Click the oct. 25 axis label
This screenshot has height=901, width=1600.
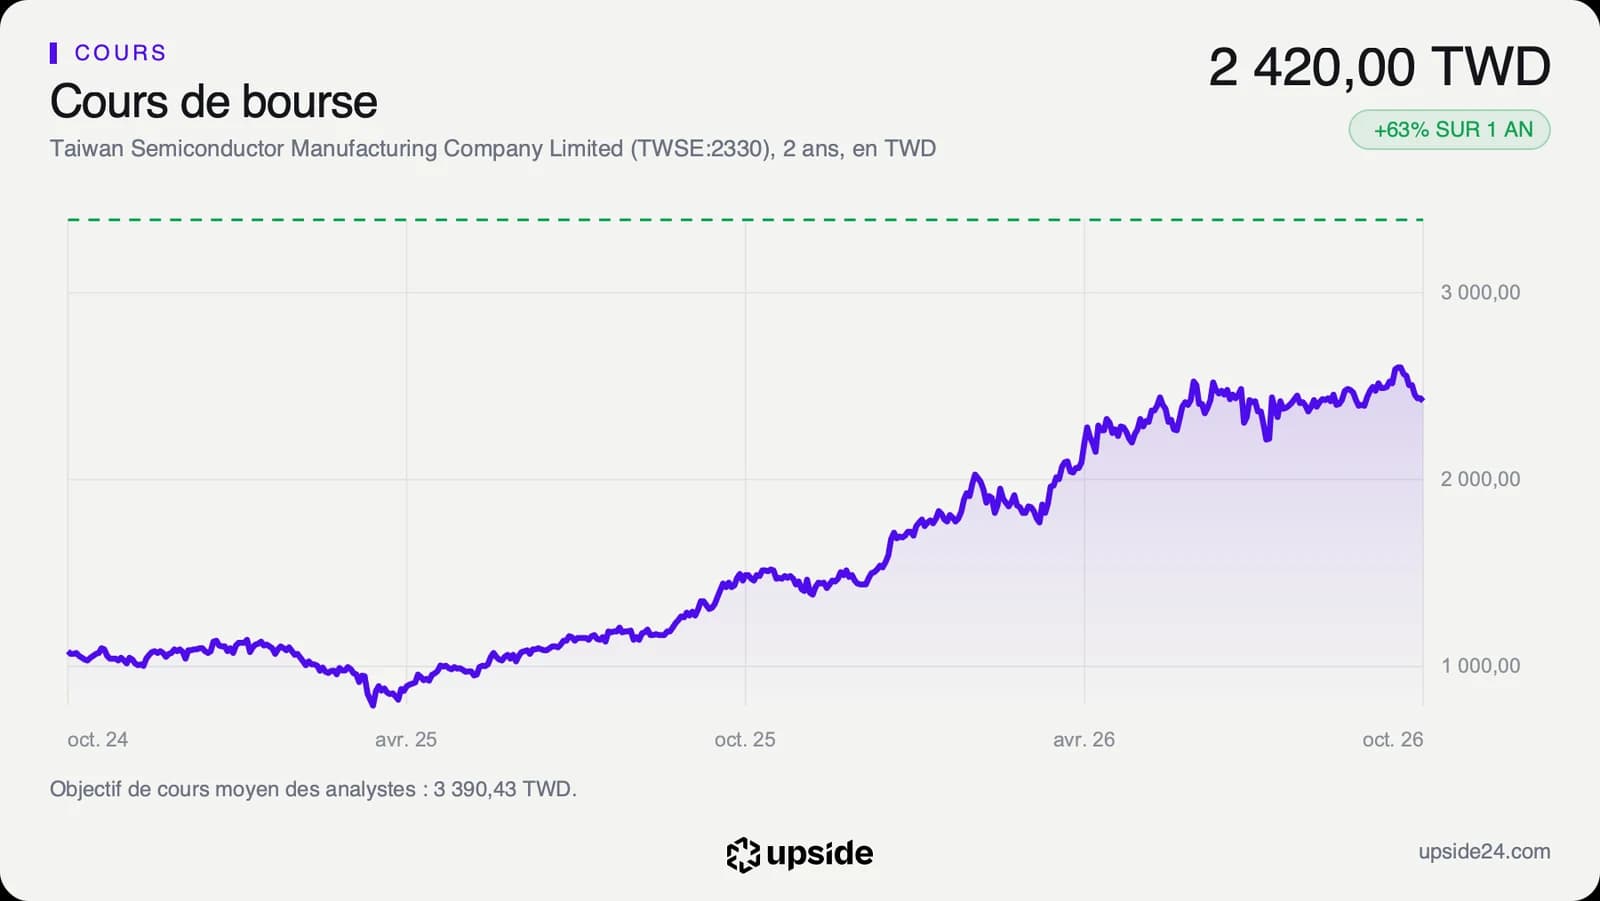(x=745, y=740)
